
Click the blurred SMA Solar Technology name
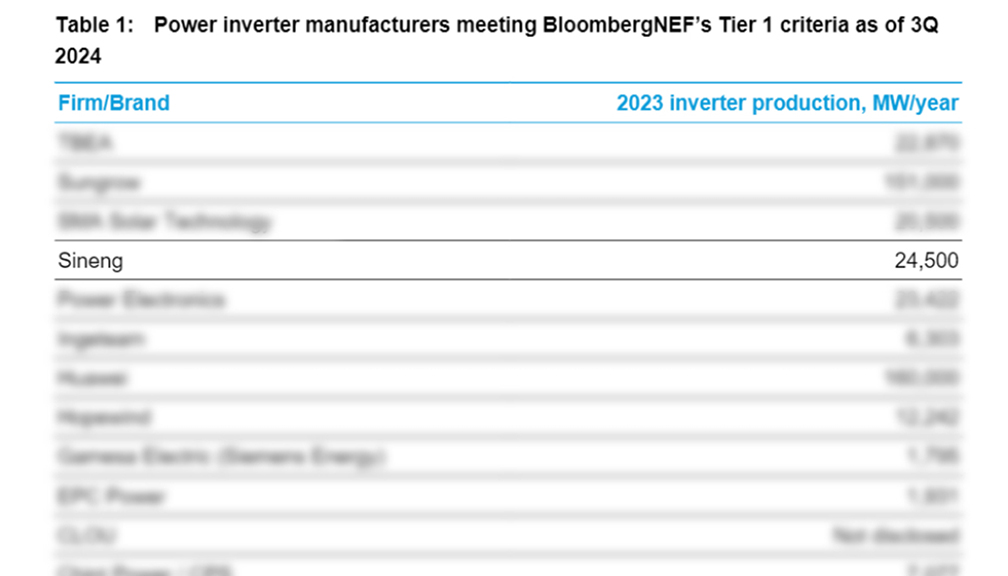164,222
